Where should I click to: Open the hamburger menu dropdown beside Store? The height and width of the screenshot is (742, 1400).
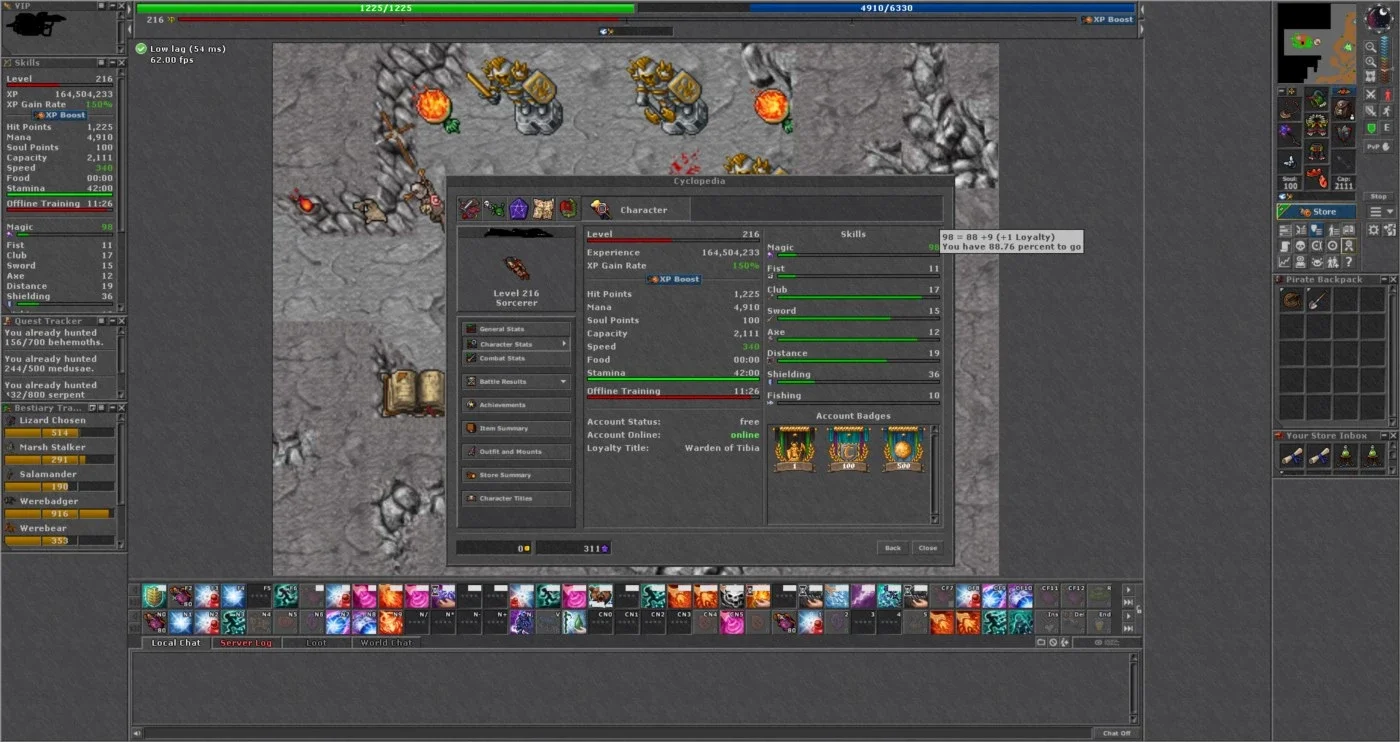click(x=1381, y=212)
